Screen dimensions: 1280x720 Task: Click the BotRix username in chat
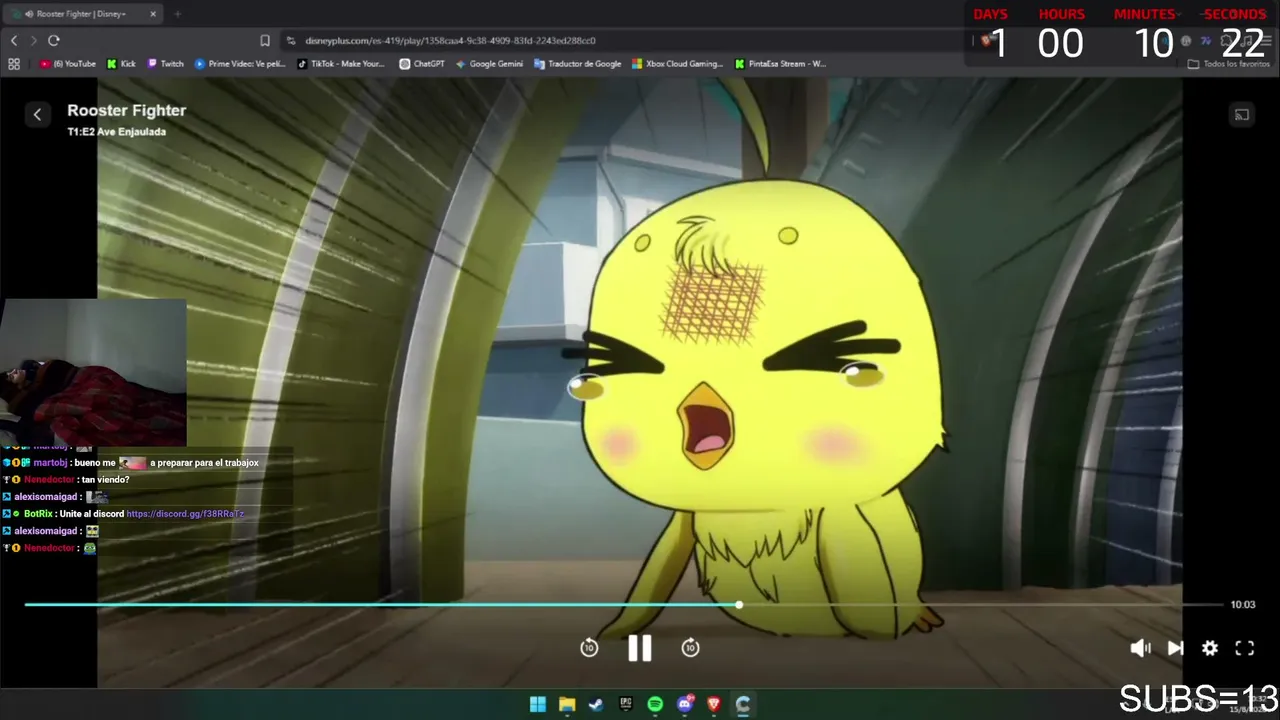[x=38, y=514]
